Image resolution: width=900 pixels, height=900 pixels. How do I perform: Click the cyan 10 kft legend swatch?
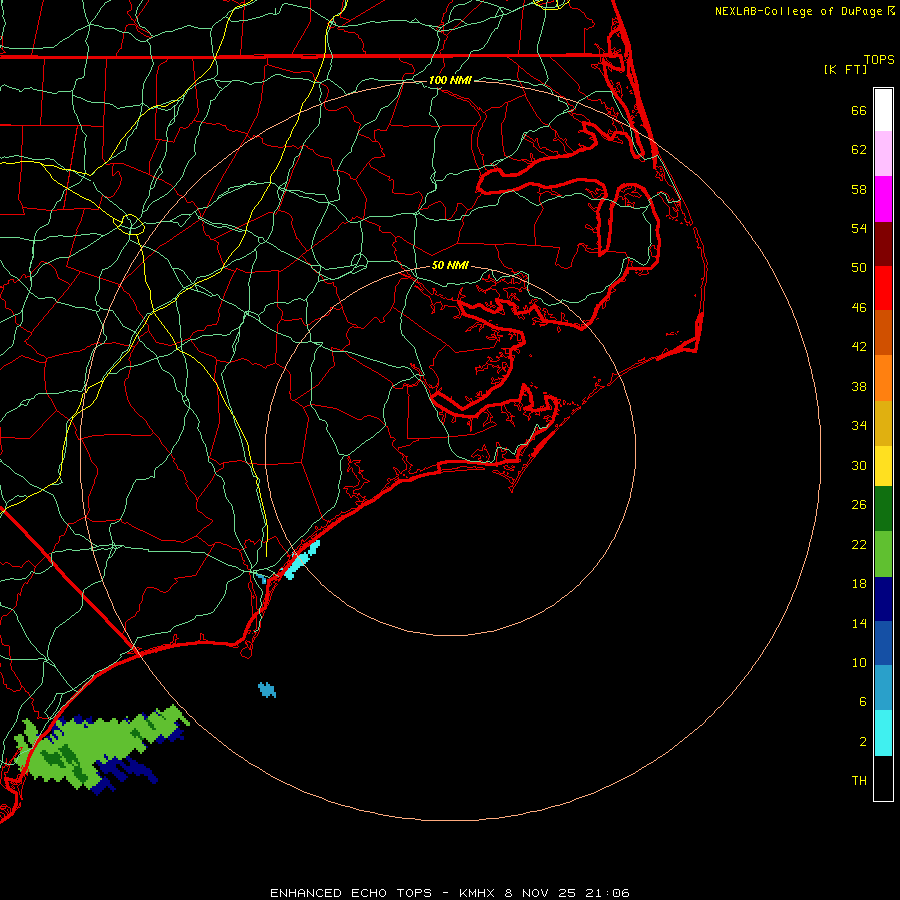tap(883, 733)
